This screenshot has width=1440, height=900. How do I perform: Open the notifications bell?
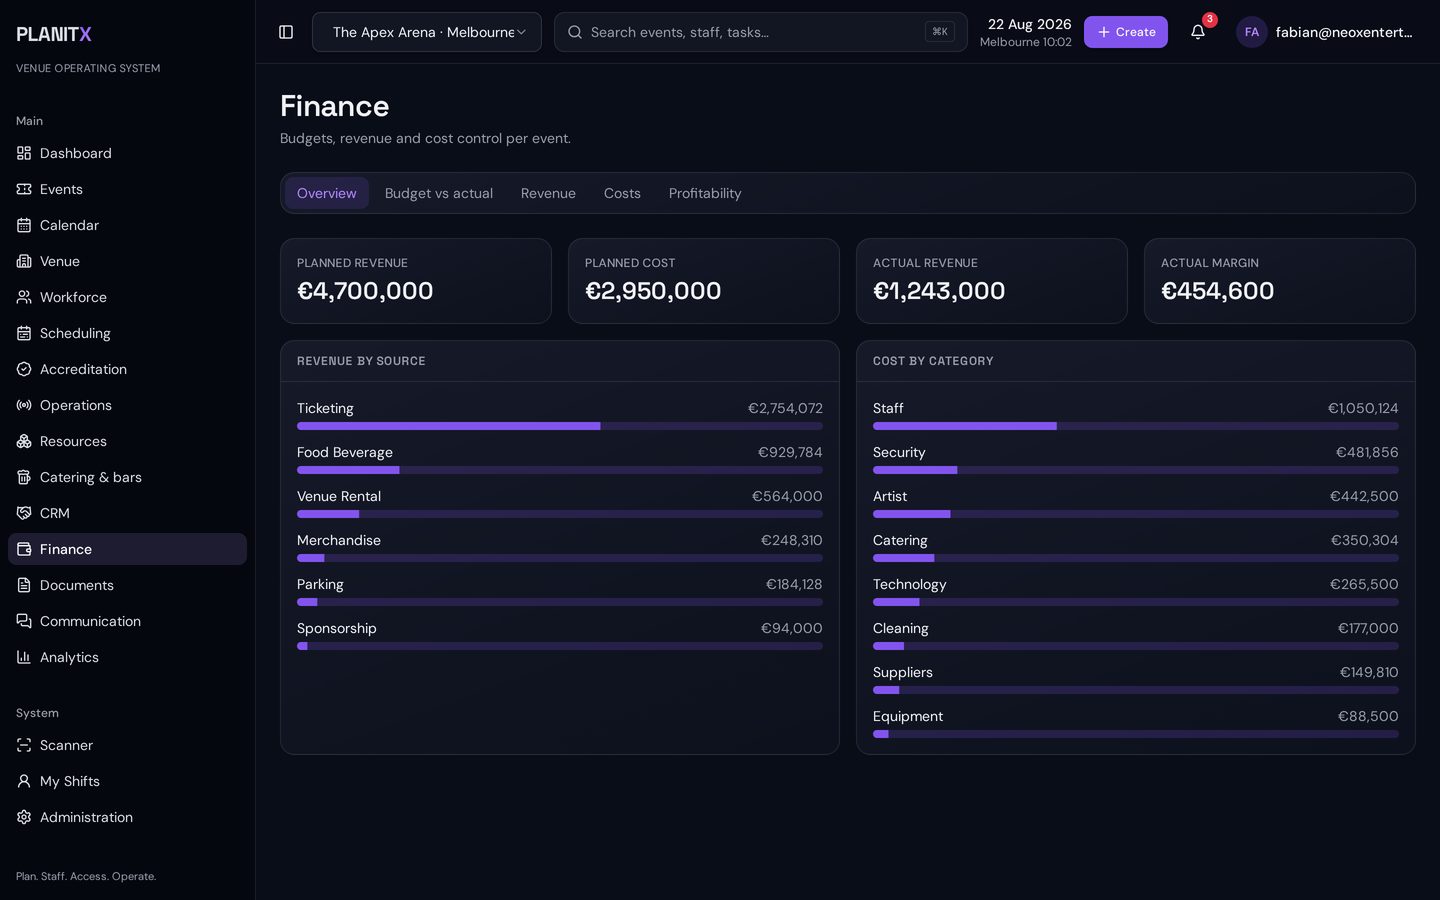(1198, 32)
